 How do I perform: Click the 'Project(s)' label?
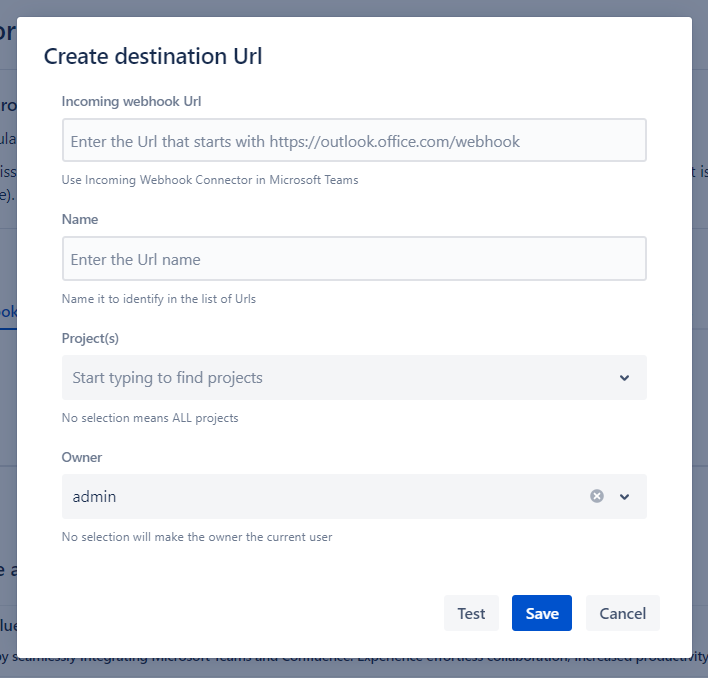point(90,338)
